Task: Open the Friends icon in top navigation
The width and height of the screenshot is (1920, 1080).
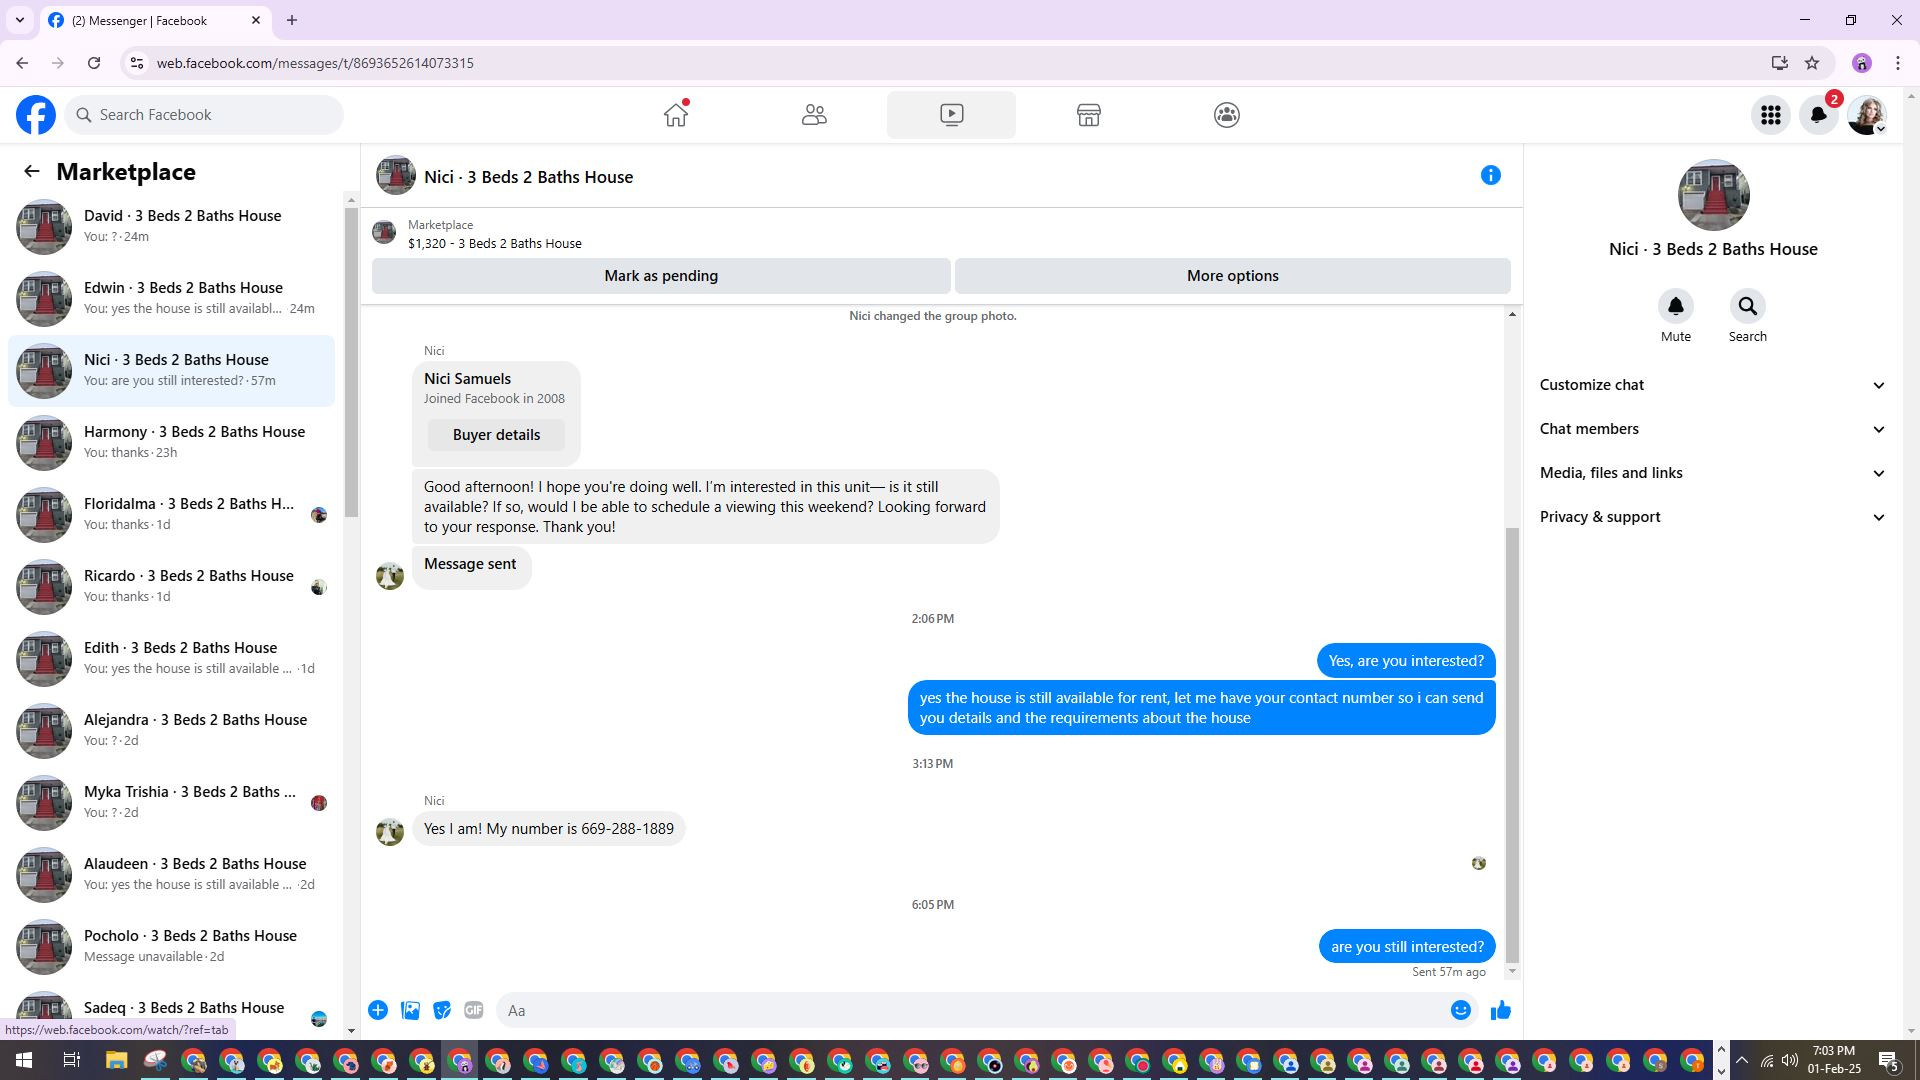Action: (814, 115)
